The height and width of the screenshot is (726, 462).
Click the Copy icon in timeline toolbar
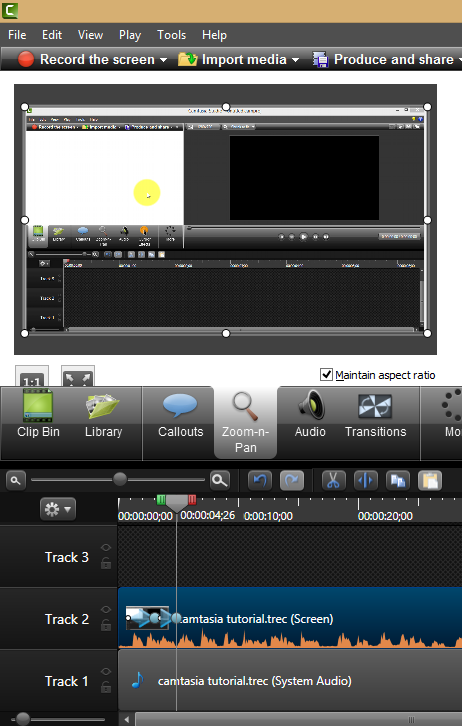(398, 481)
